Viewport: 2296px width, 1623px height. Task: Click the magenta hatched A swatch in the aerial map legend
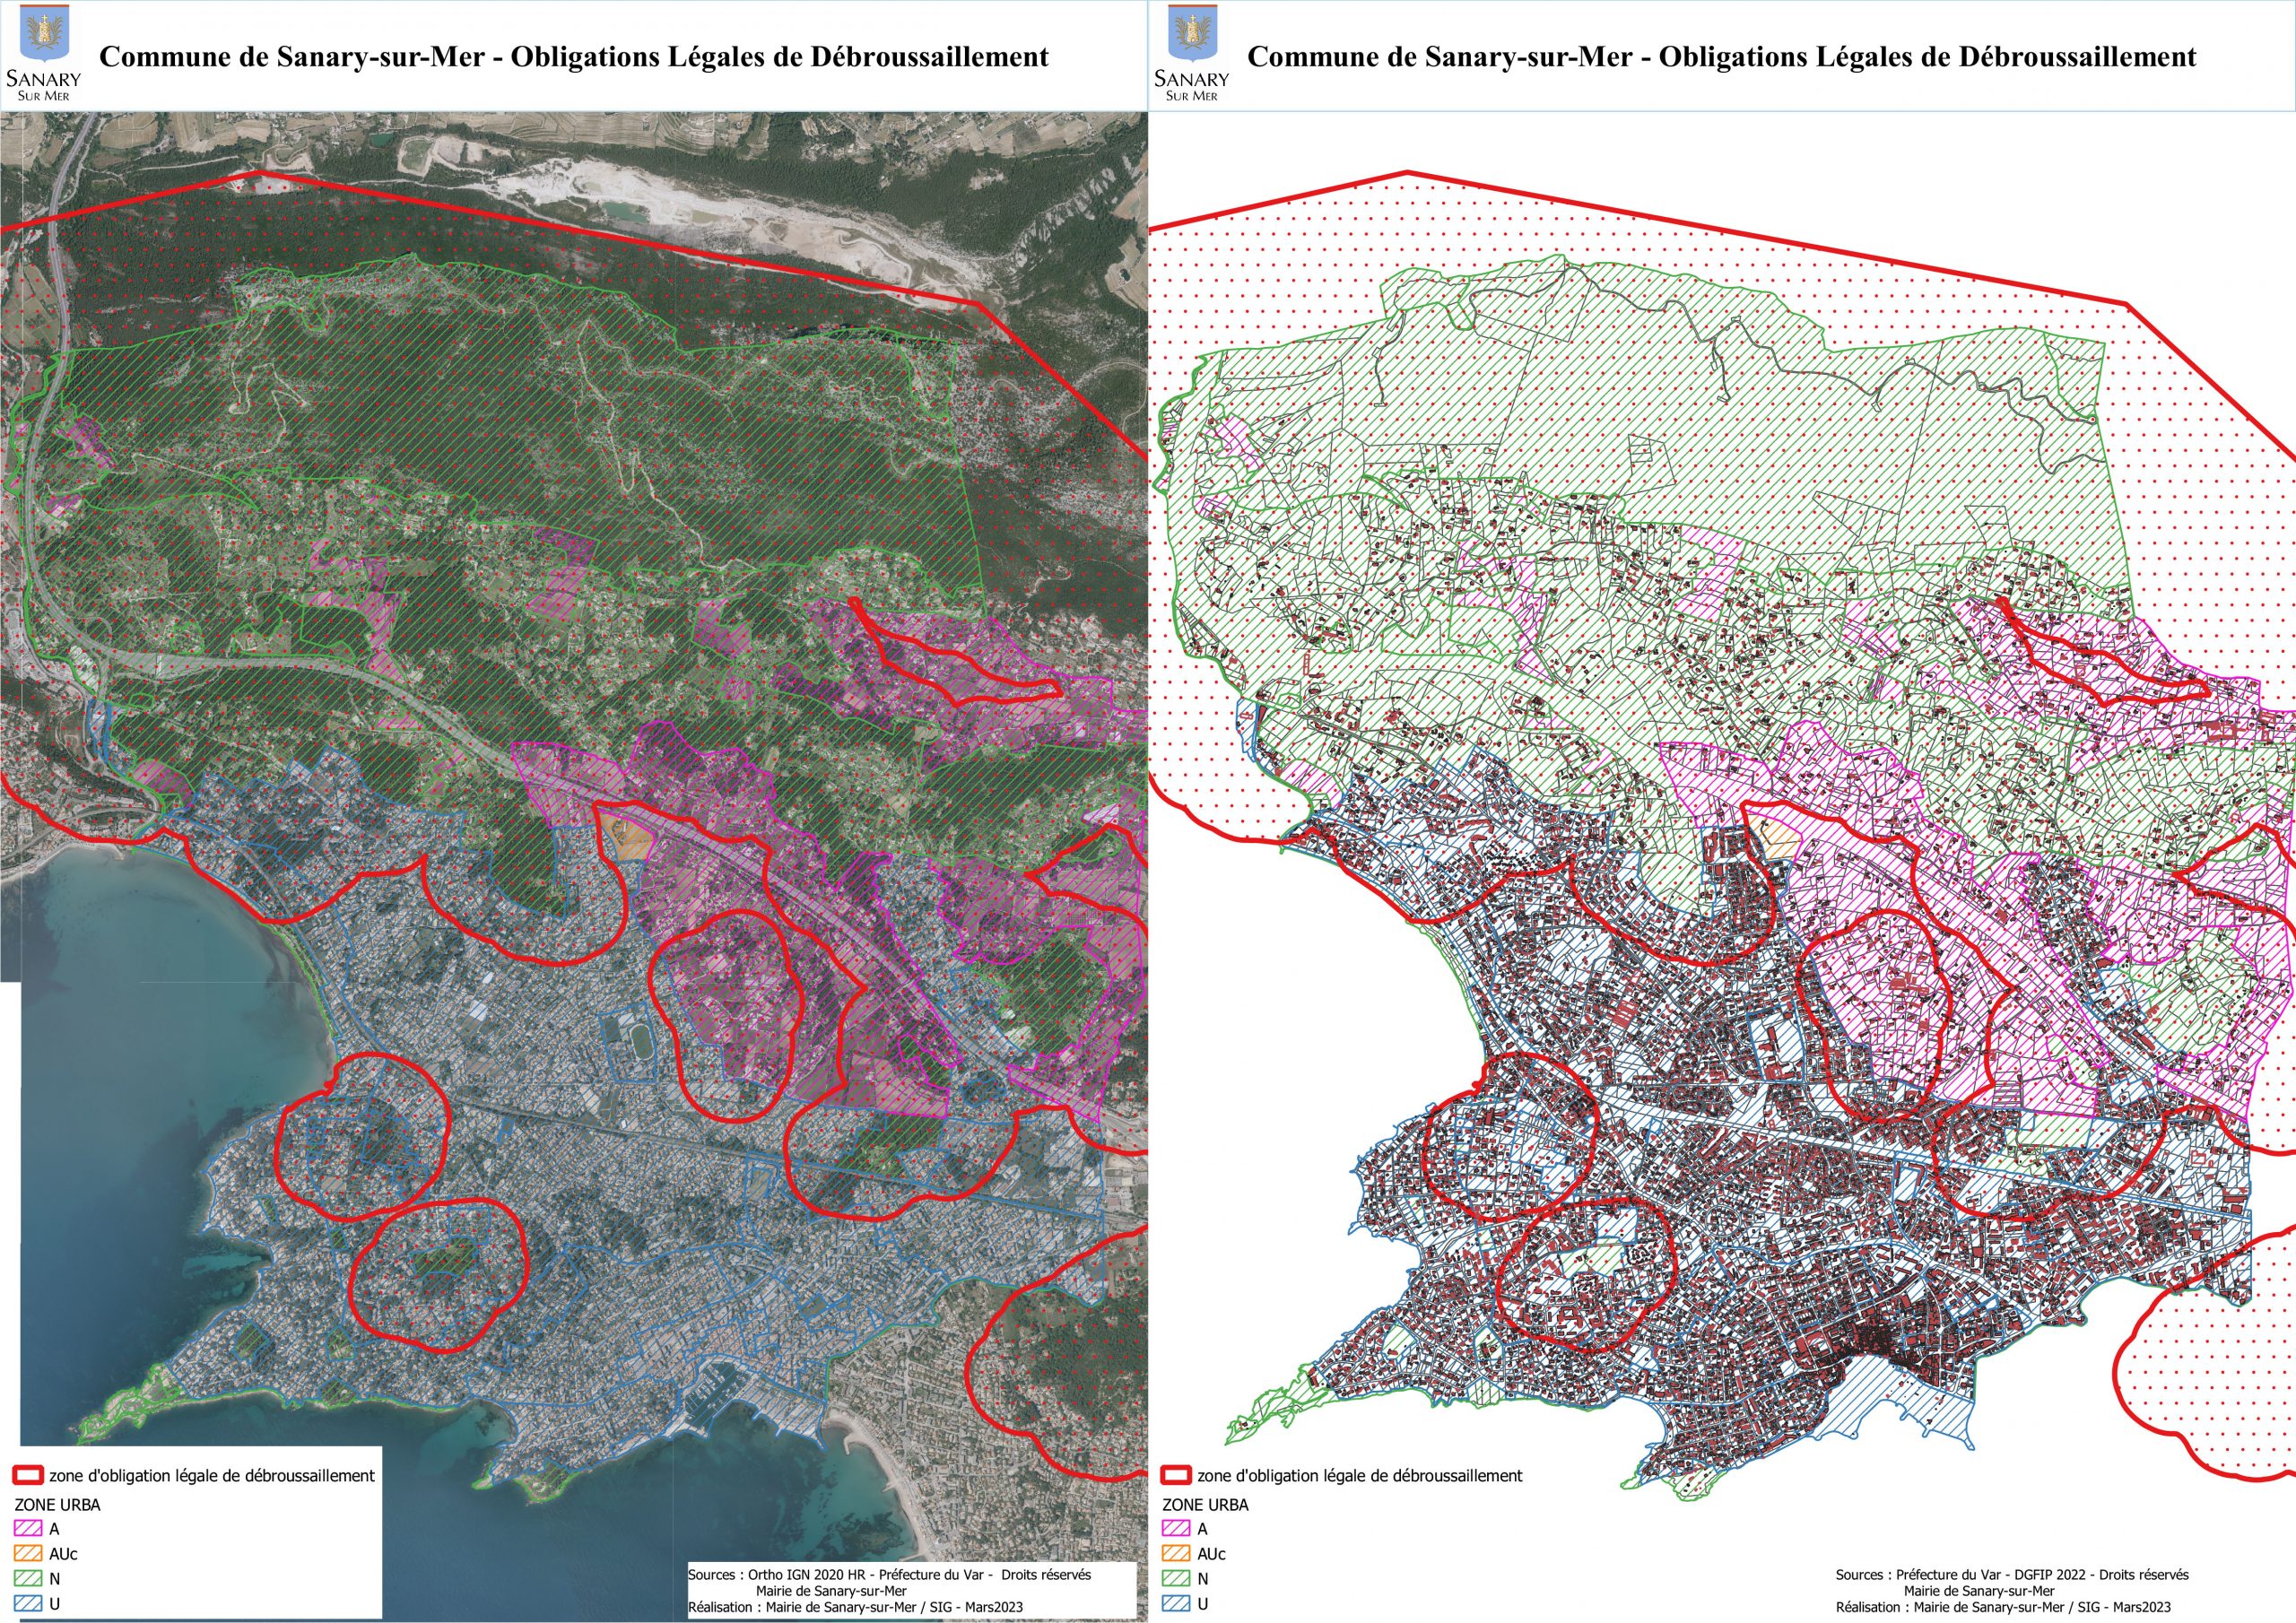pyautogui.click(x=28, y=1529)
